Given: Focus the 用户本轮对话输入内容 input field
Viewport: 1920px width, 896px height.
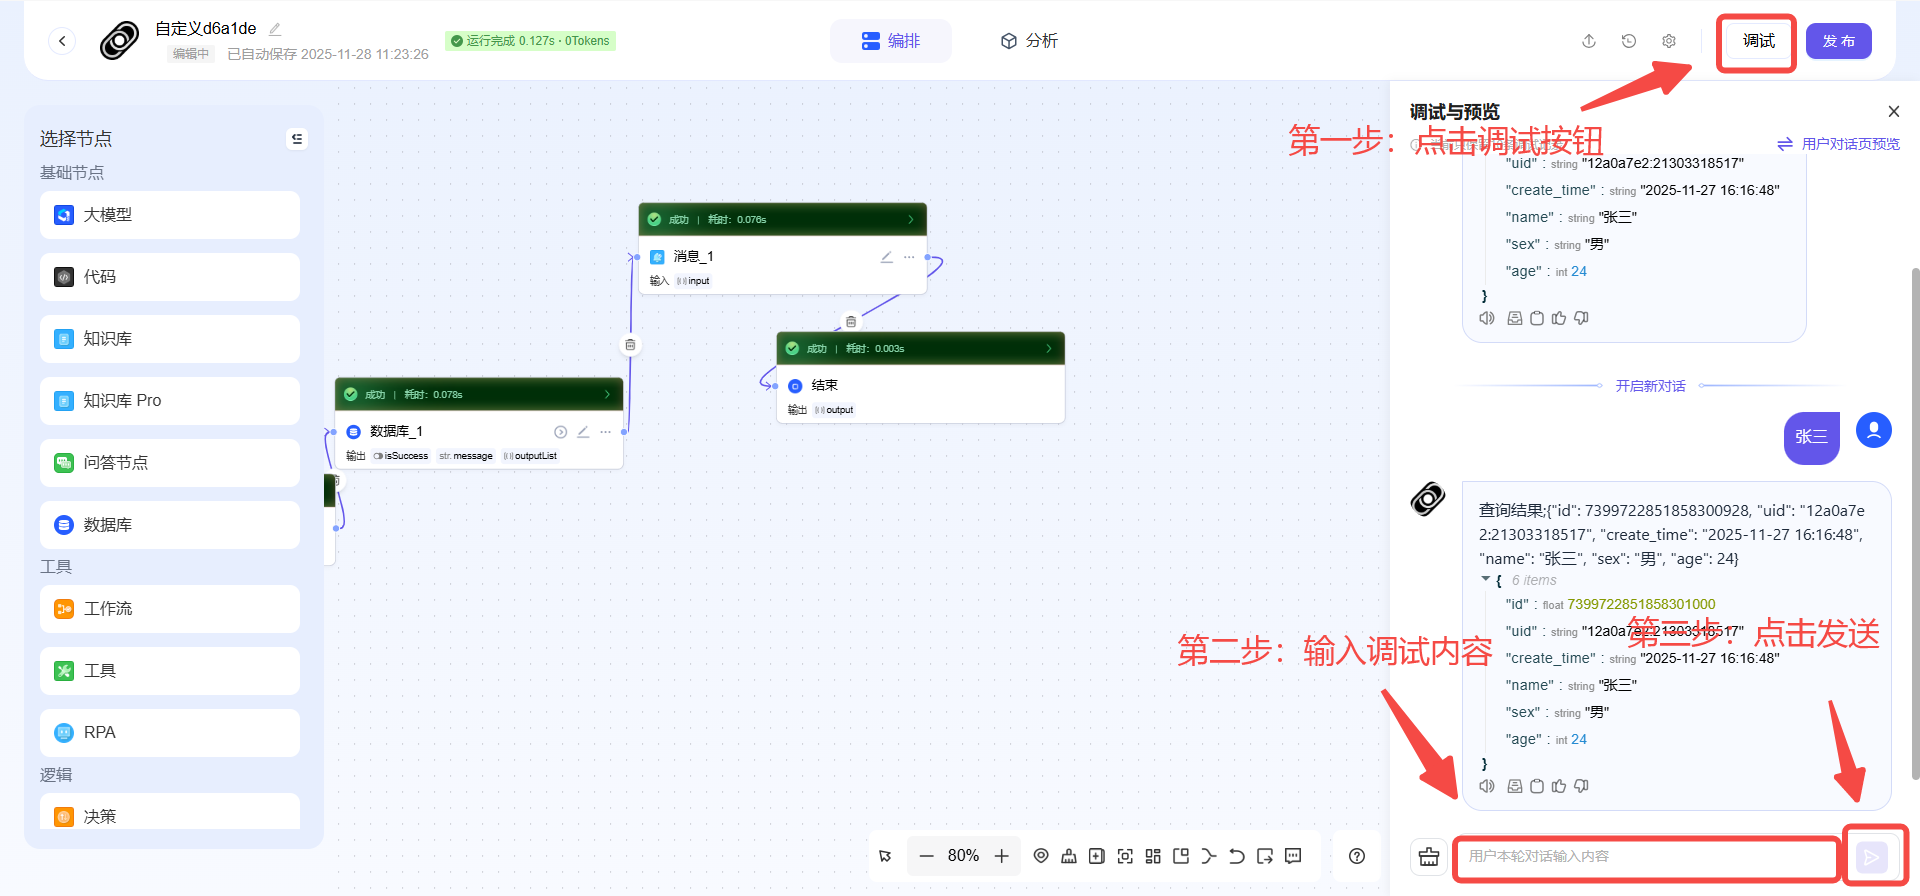Looking at the screenshot, I should tap(1645, 856).
